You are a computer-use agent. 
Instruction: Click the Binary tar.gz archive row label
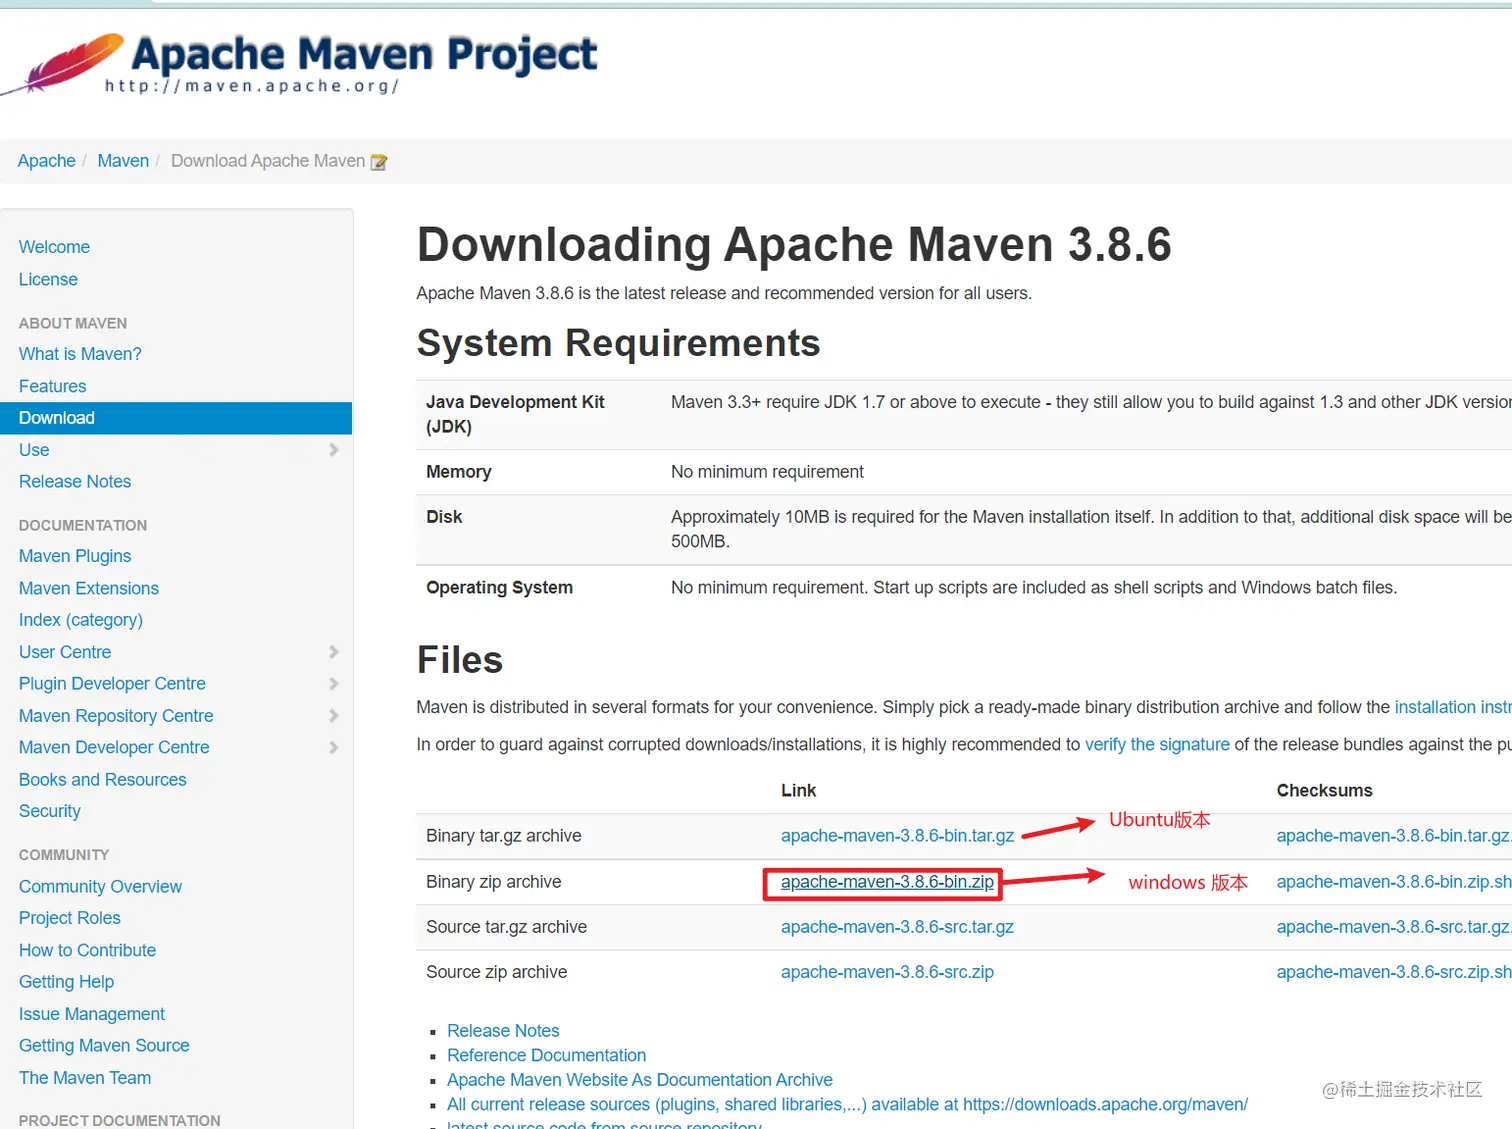(x=503, y=836)
